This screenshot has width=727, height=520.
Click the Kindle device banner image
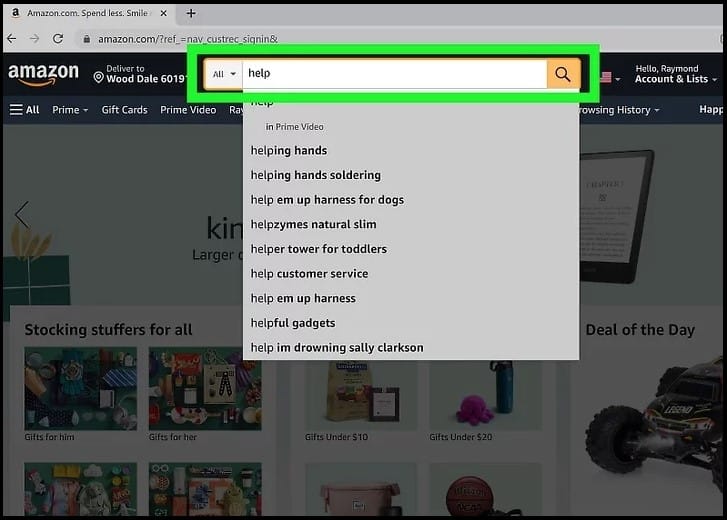617,216
